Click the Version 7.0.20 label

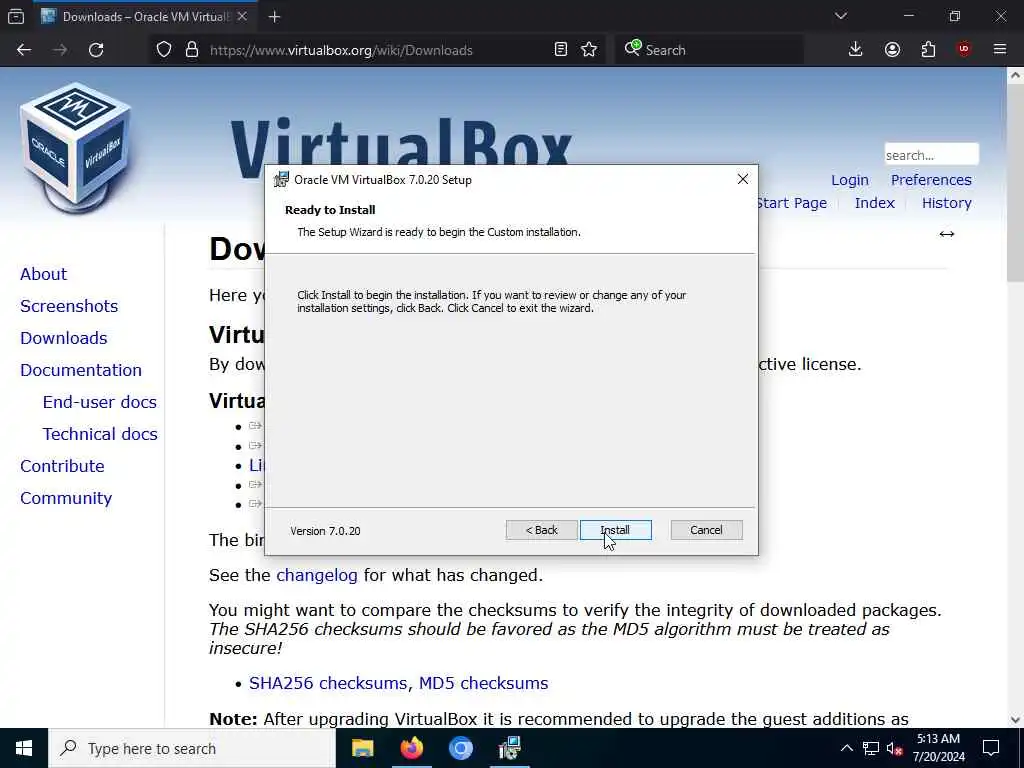point(325,531)
